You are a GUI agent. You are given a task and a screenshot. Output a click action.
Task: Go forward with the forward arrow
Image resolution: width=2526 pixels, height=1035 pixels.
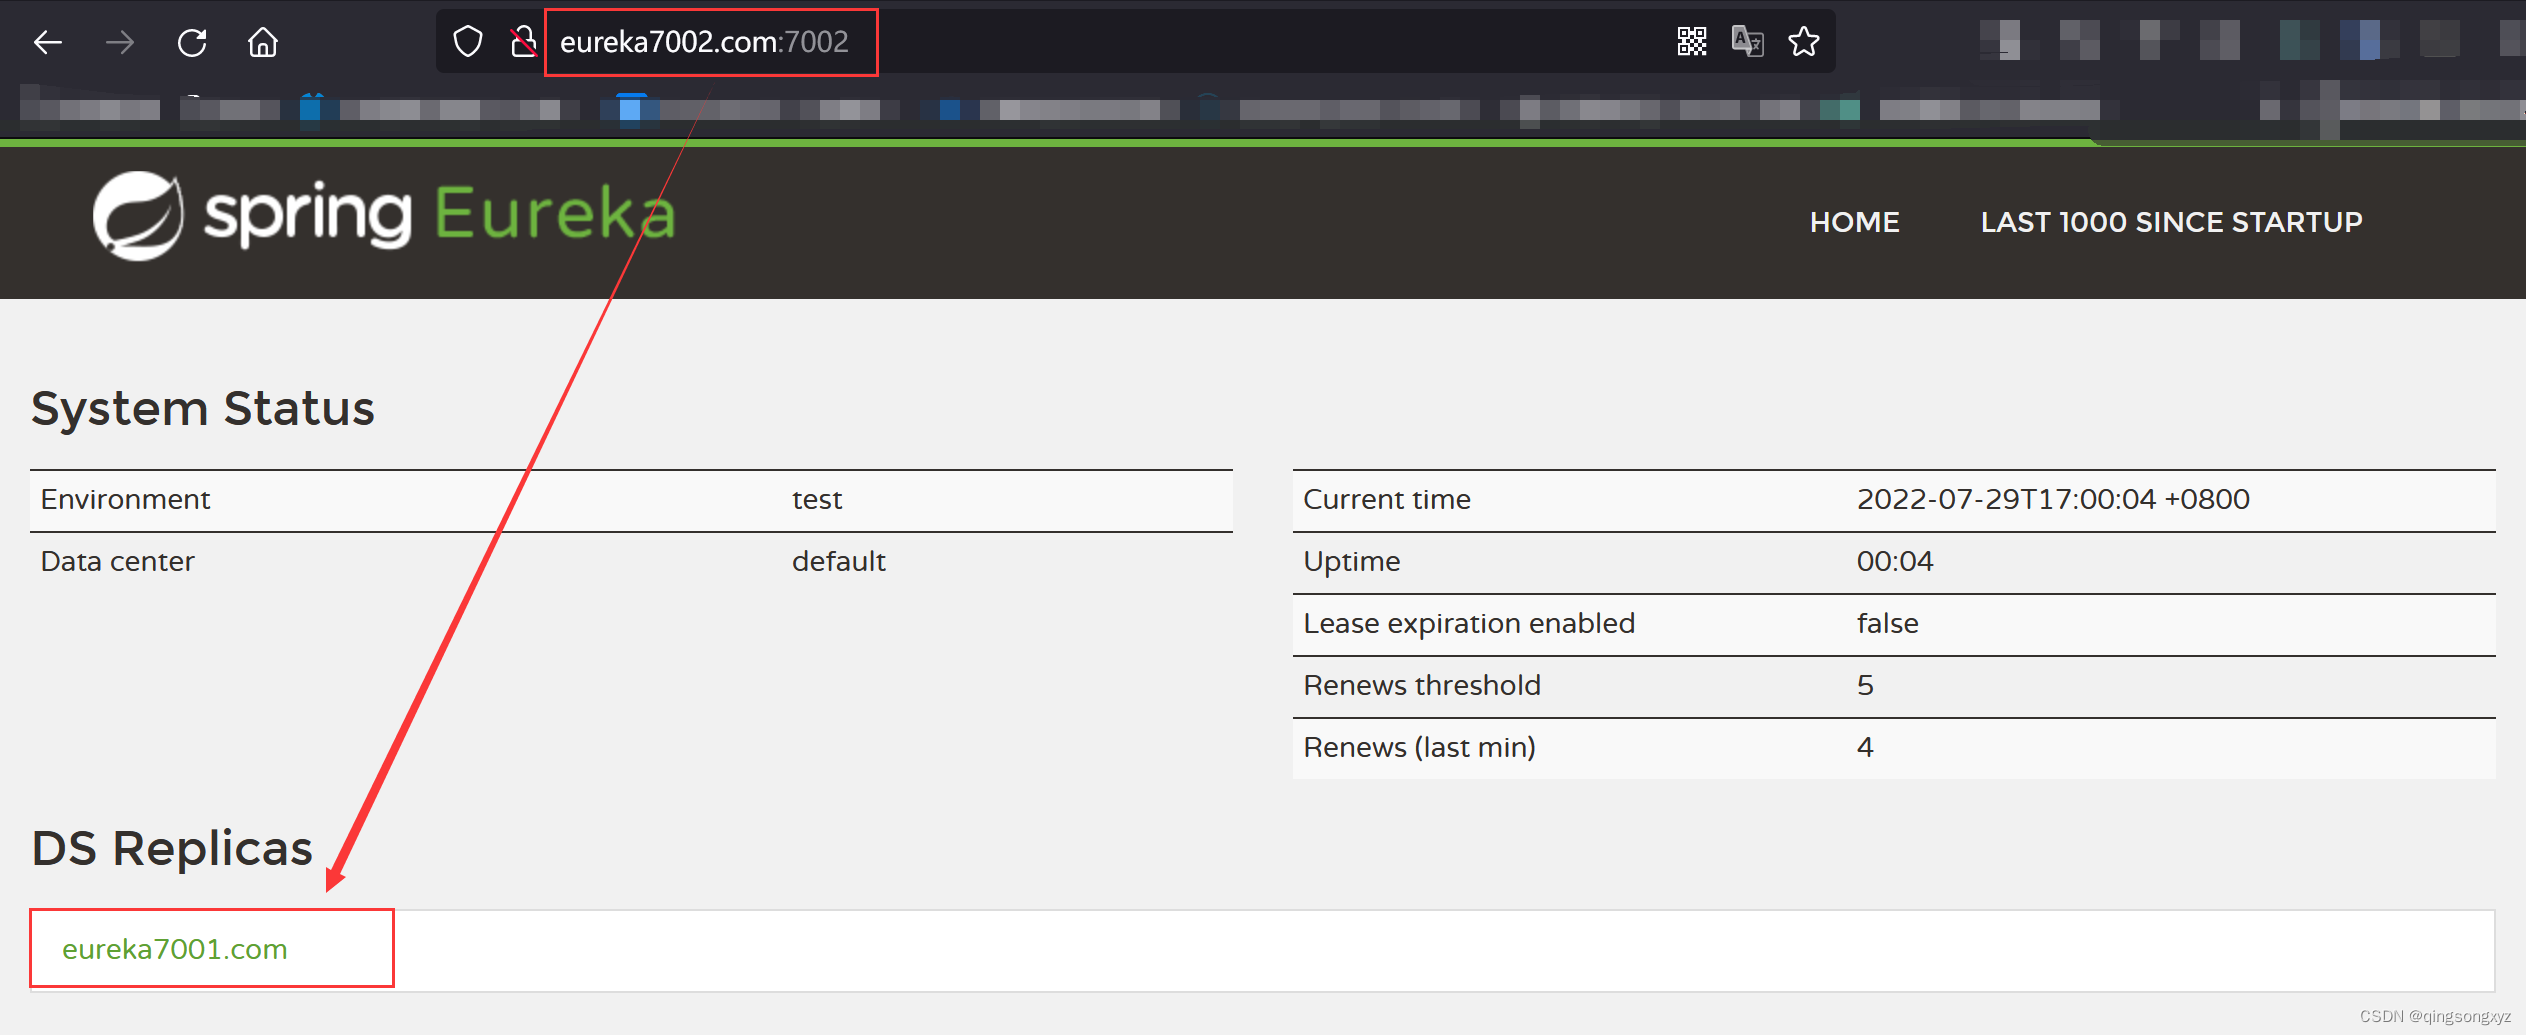coord(120,42)
